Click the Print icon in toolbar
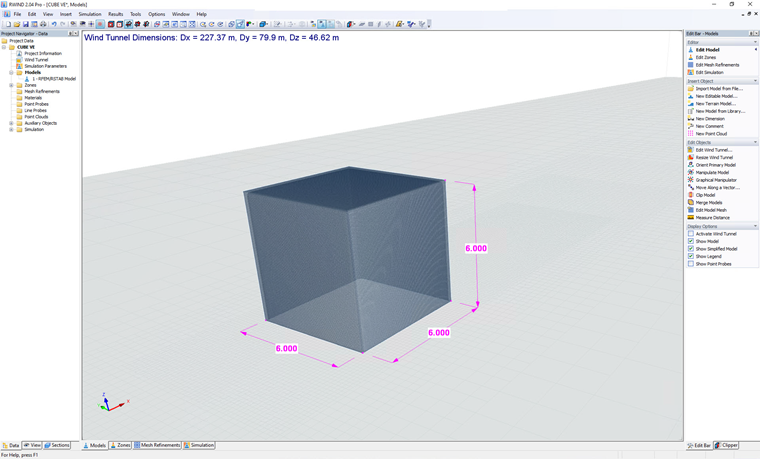 pos(43,24)
